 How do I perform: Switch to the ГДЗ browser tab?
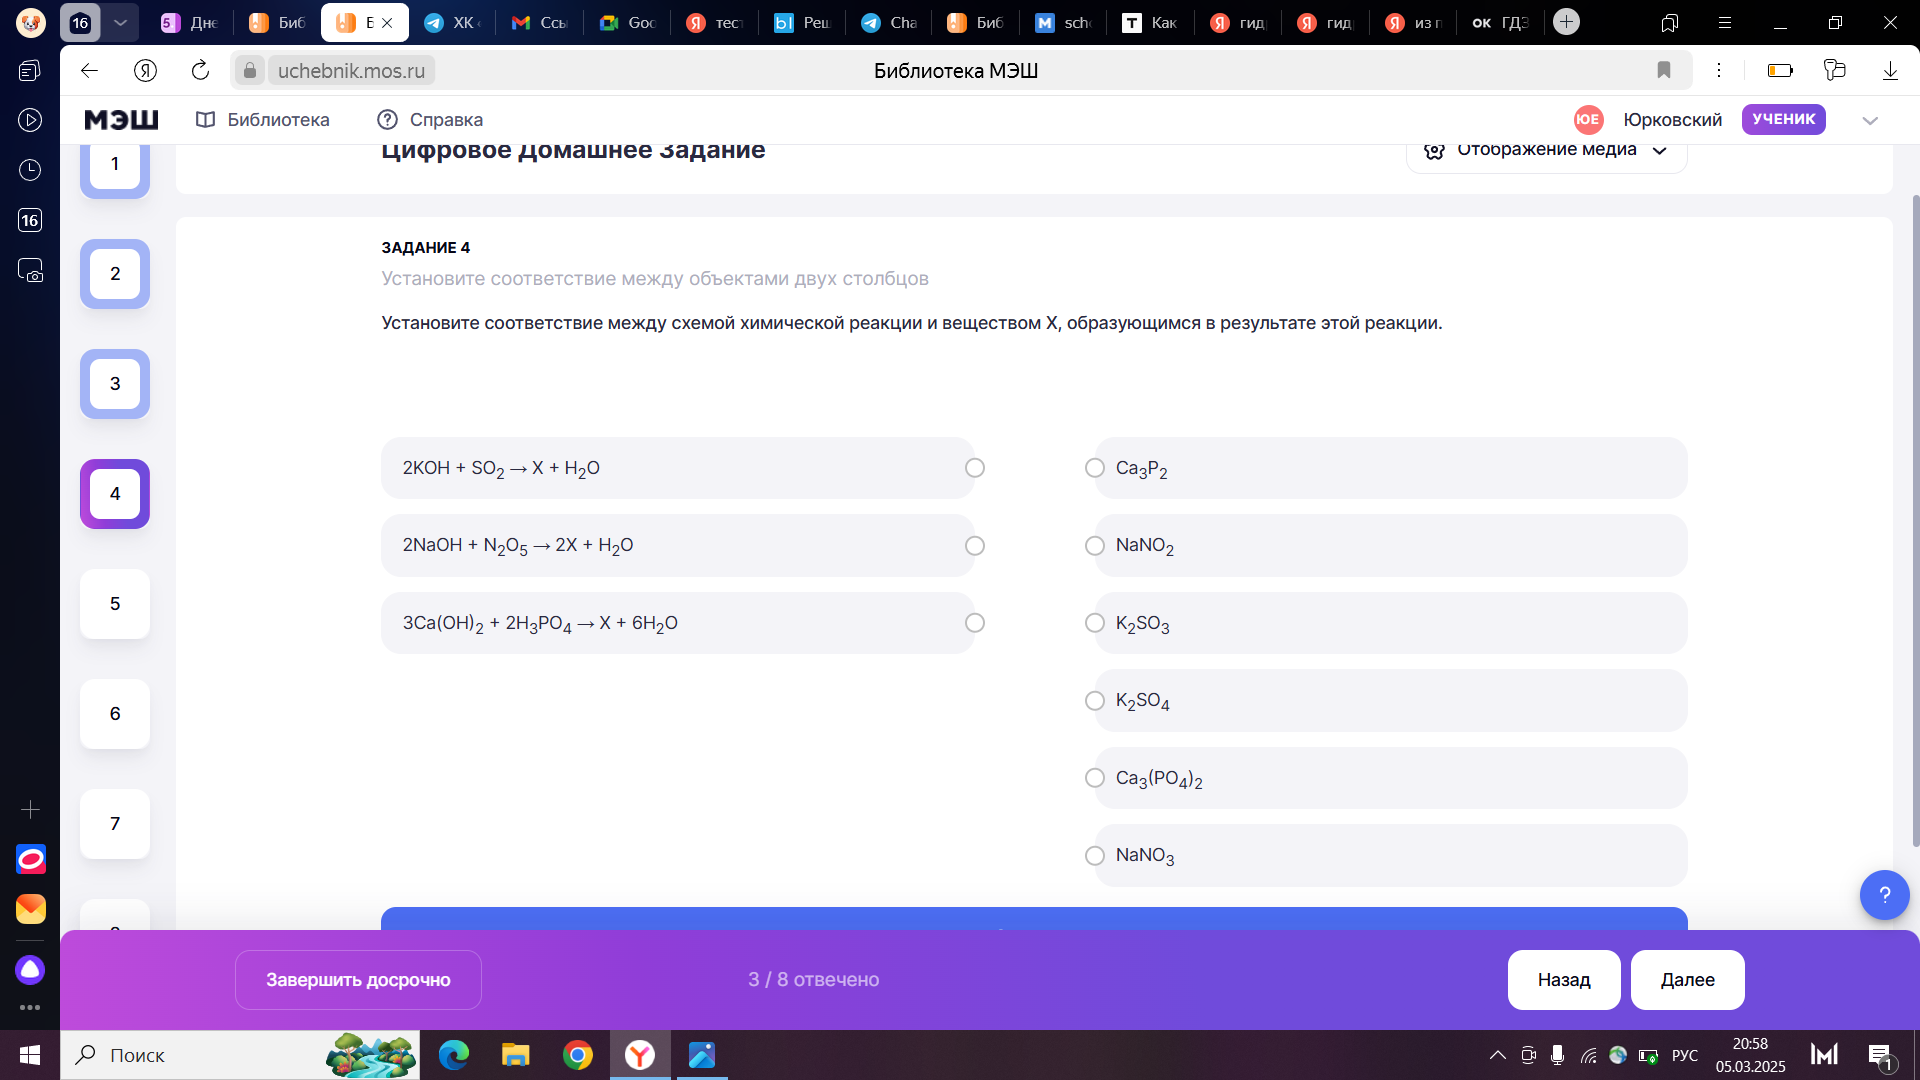coord(1501,22)
